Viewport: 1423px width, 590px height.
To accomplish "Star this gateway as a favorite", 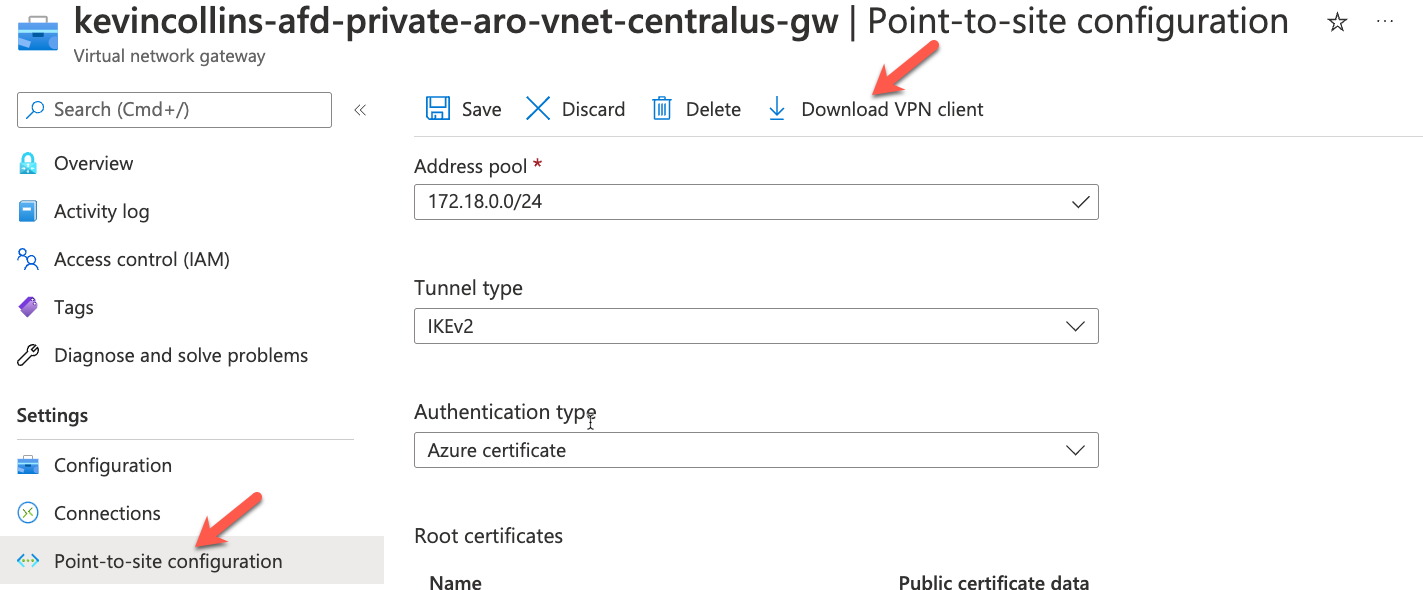I will (x=1337, y=21).
